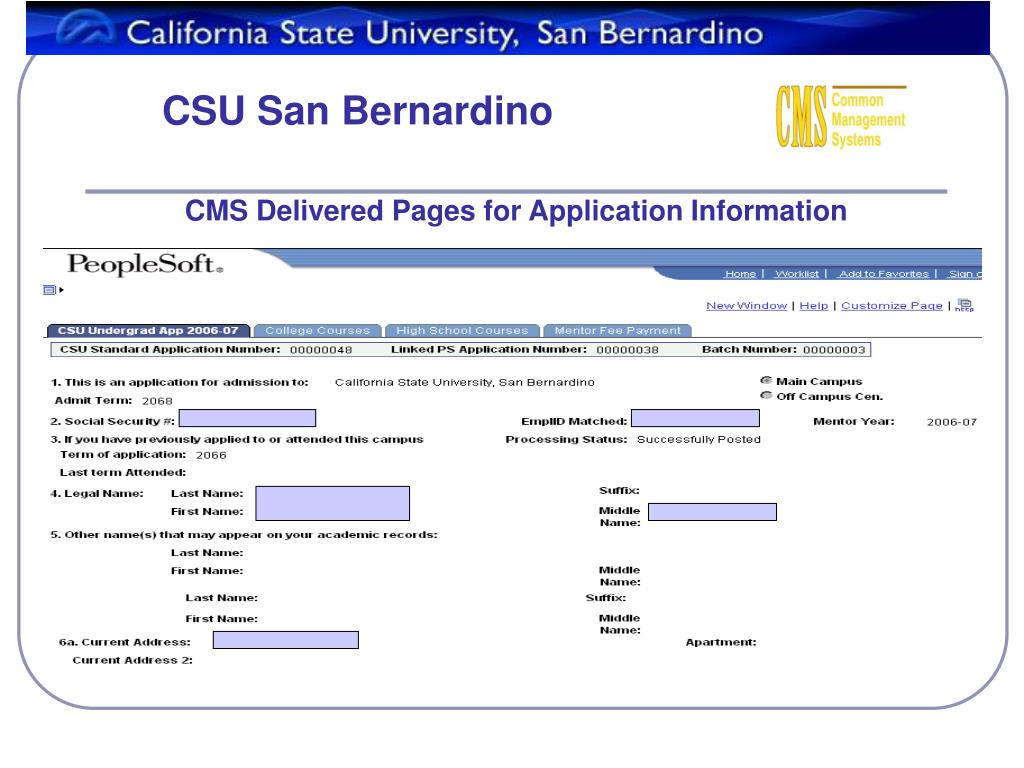The image size is (1024, 768).
Task: Click the PeopleSoft logo
Action: 145,264
